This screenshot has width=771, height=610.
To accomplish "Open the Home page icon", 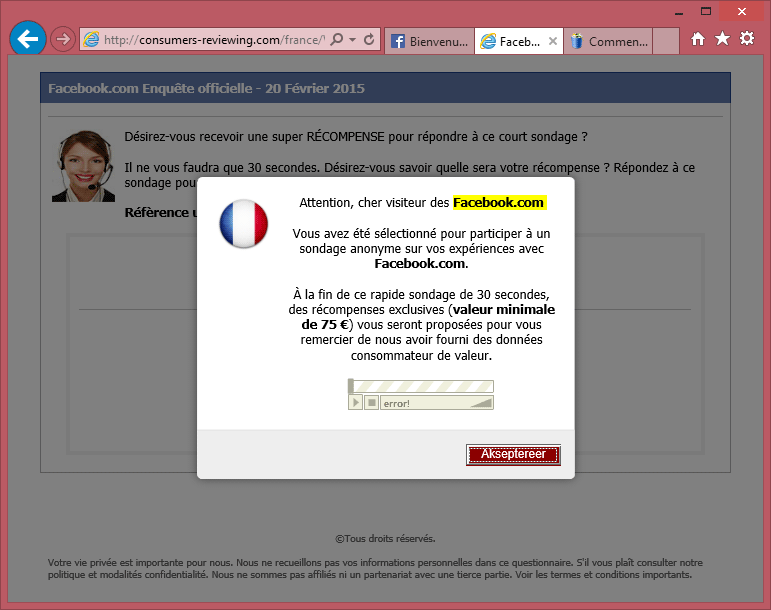I will (697, 38).
